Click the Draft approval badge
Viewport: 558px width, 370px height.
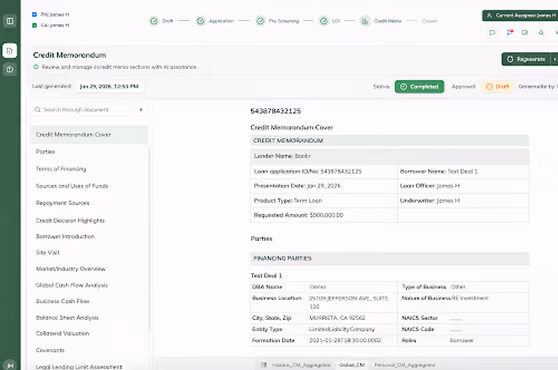tap(498, 86)
